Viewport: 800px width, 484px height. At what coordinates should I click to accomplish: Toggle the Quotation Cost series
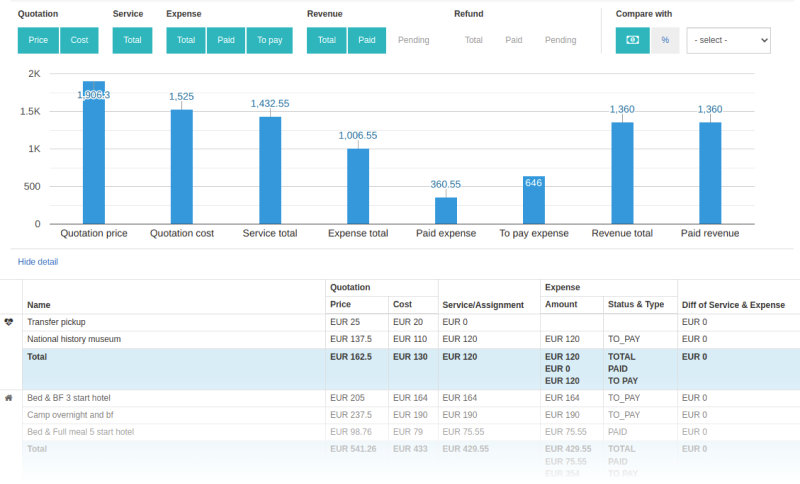point(79,40)
